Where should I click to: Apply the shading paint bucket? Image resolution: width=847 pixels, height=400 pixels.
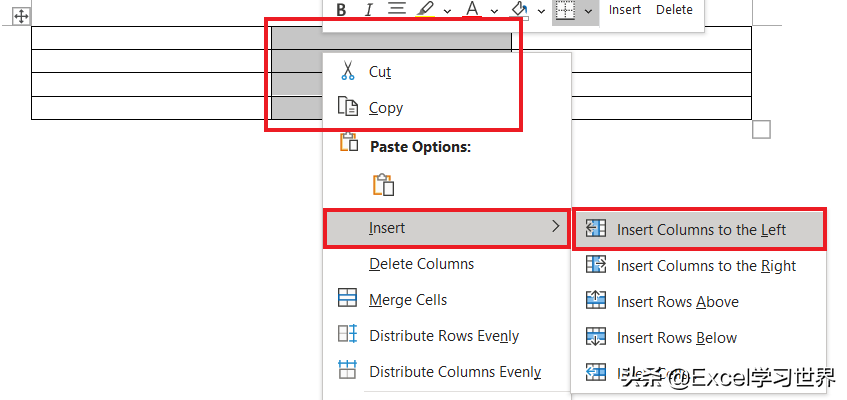(x=520, y=10)
